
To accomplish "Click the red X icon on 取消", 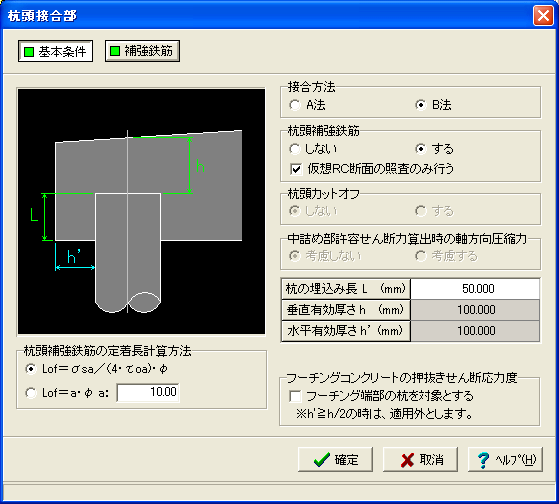I will point(407,461).
